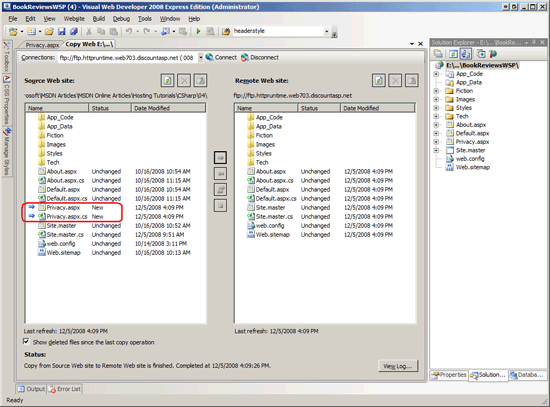Viewport: 550px width, 407px height.
Task: Click the Start Debugging green play icon
Action: 198,31
